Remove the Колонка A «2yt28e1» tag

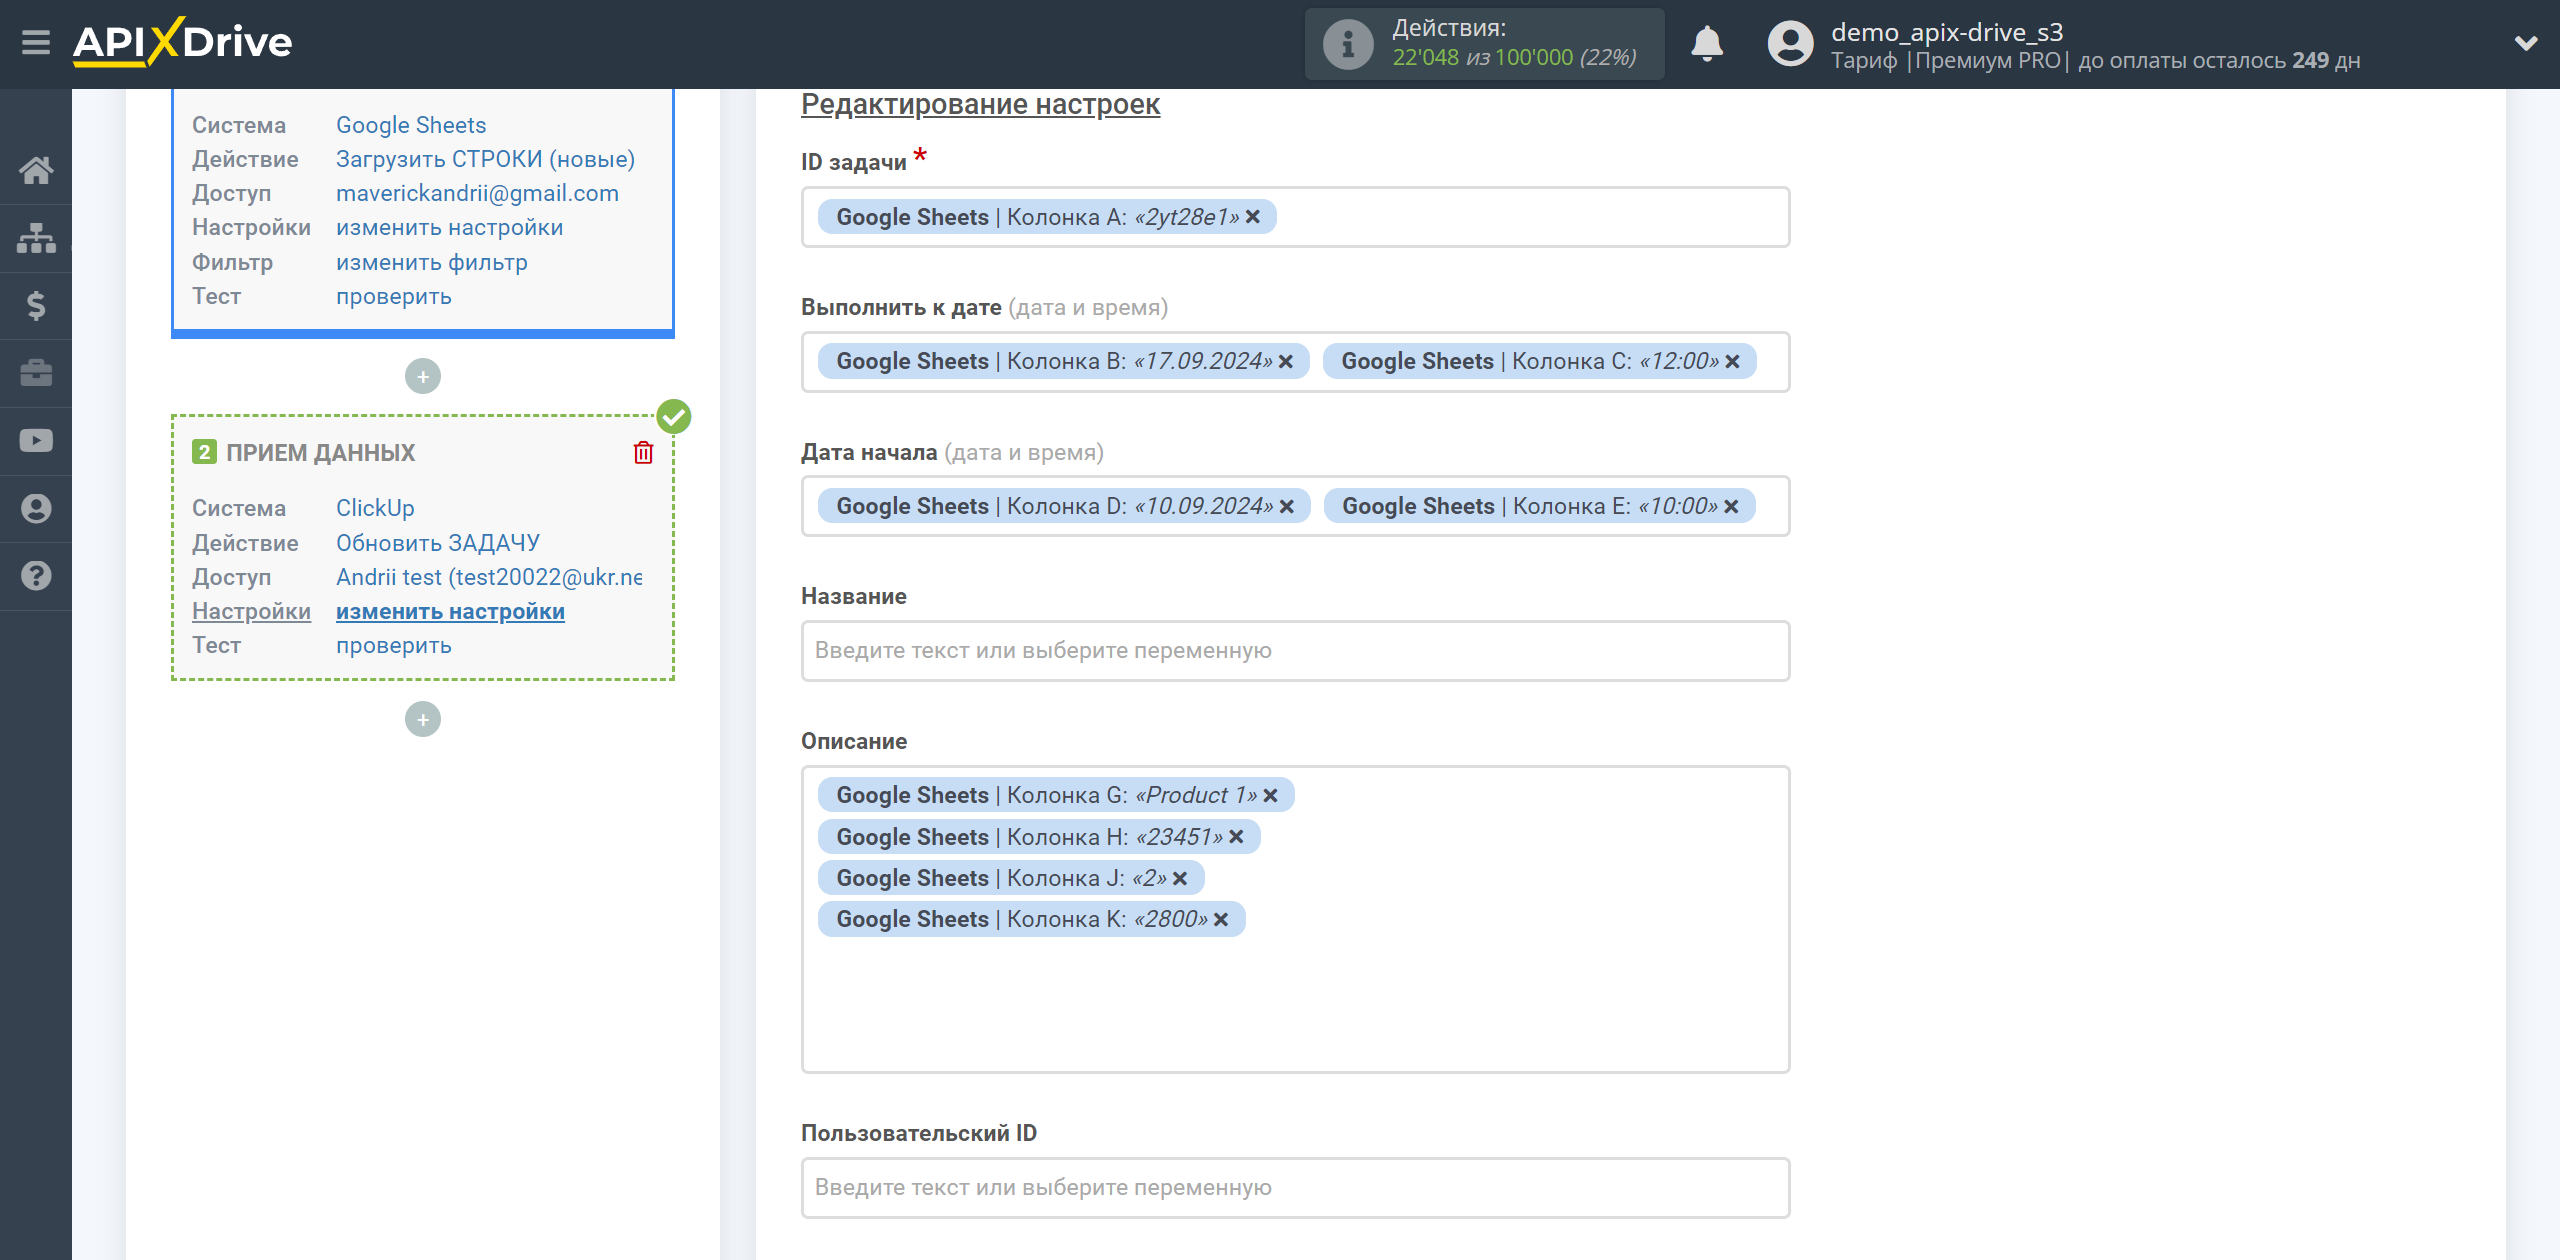(1253, 217)
